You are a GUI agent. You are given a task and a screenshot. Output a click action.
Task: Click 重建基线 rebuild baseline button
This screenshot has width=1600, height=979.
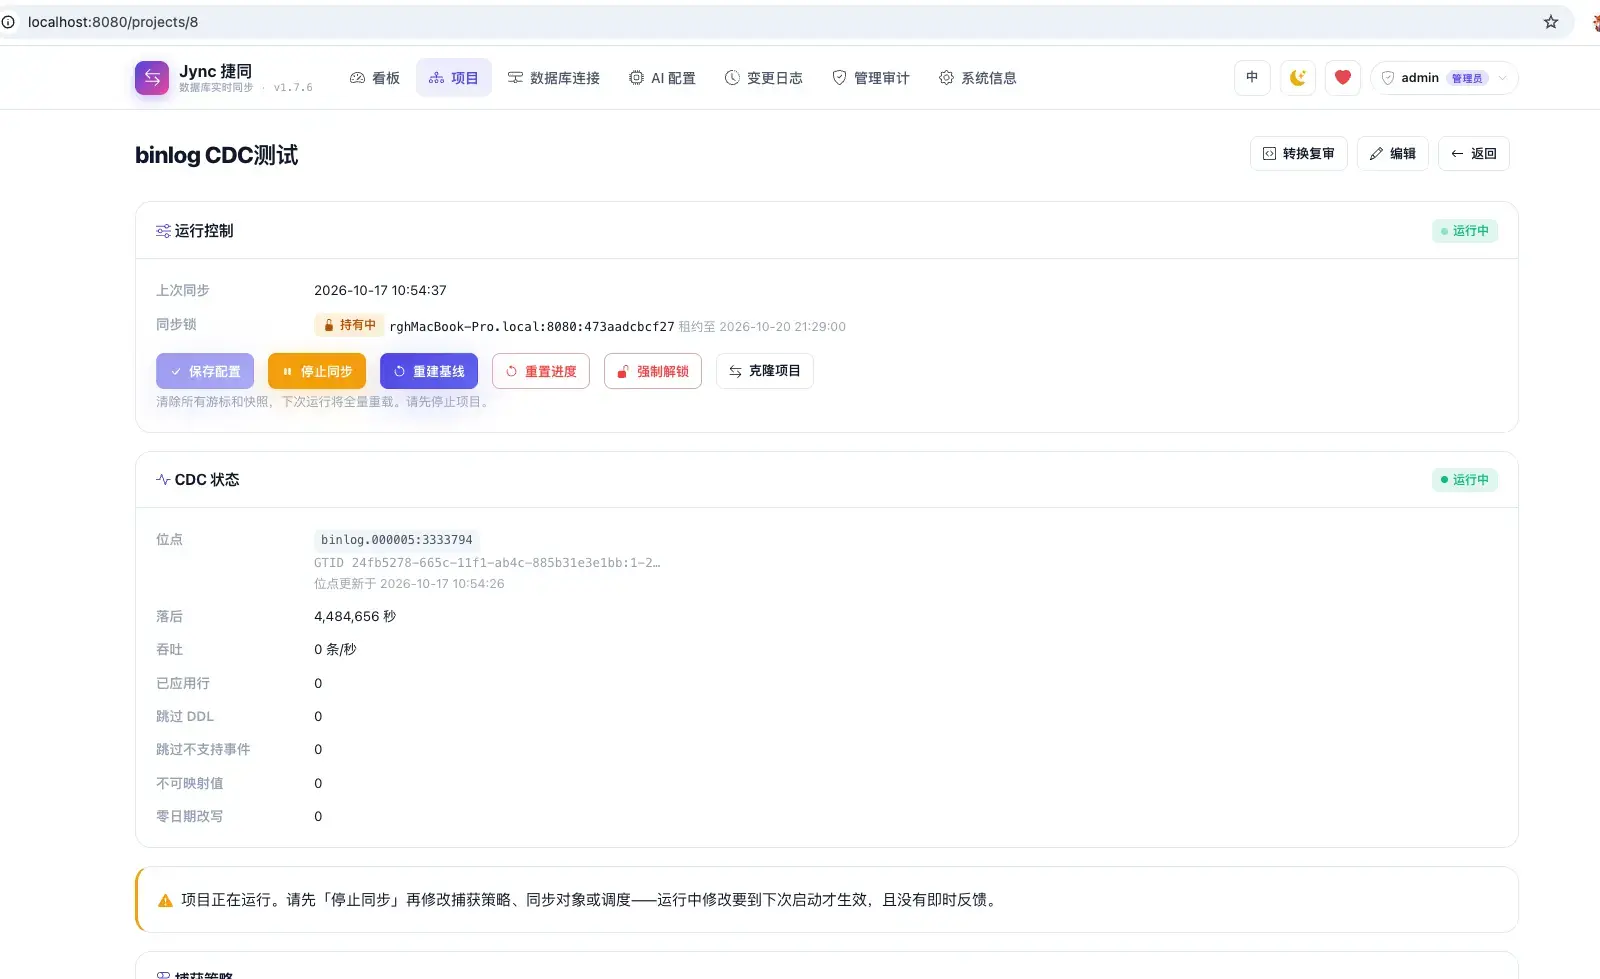click(429, 371)
